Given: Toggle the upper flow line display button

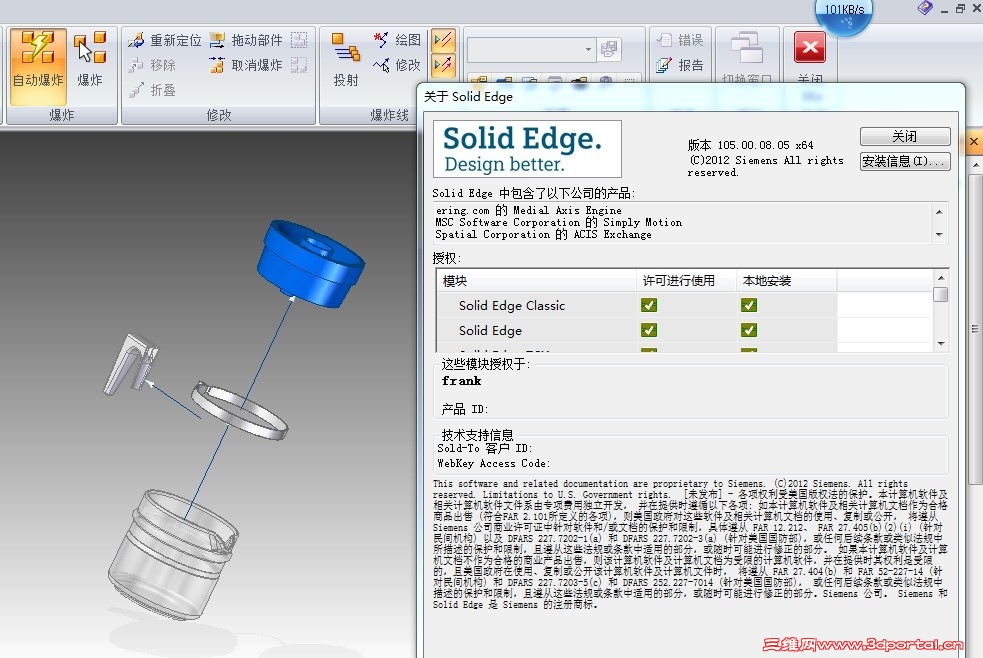Looking at the screenshot, I should [443, 40].
